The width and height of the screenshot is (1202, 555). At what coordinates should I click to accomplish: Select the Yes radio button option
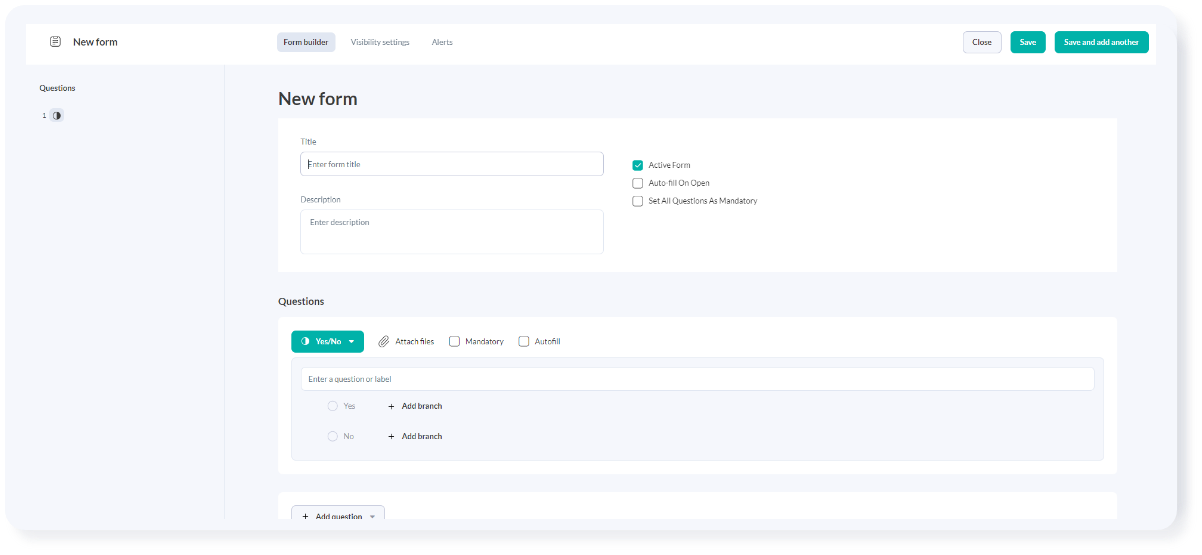tap(333, 406)
